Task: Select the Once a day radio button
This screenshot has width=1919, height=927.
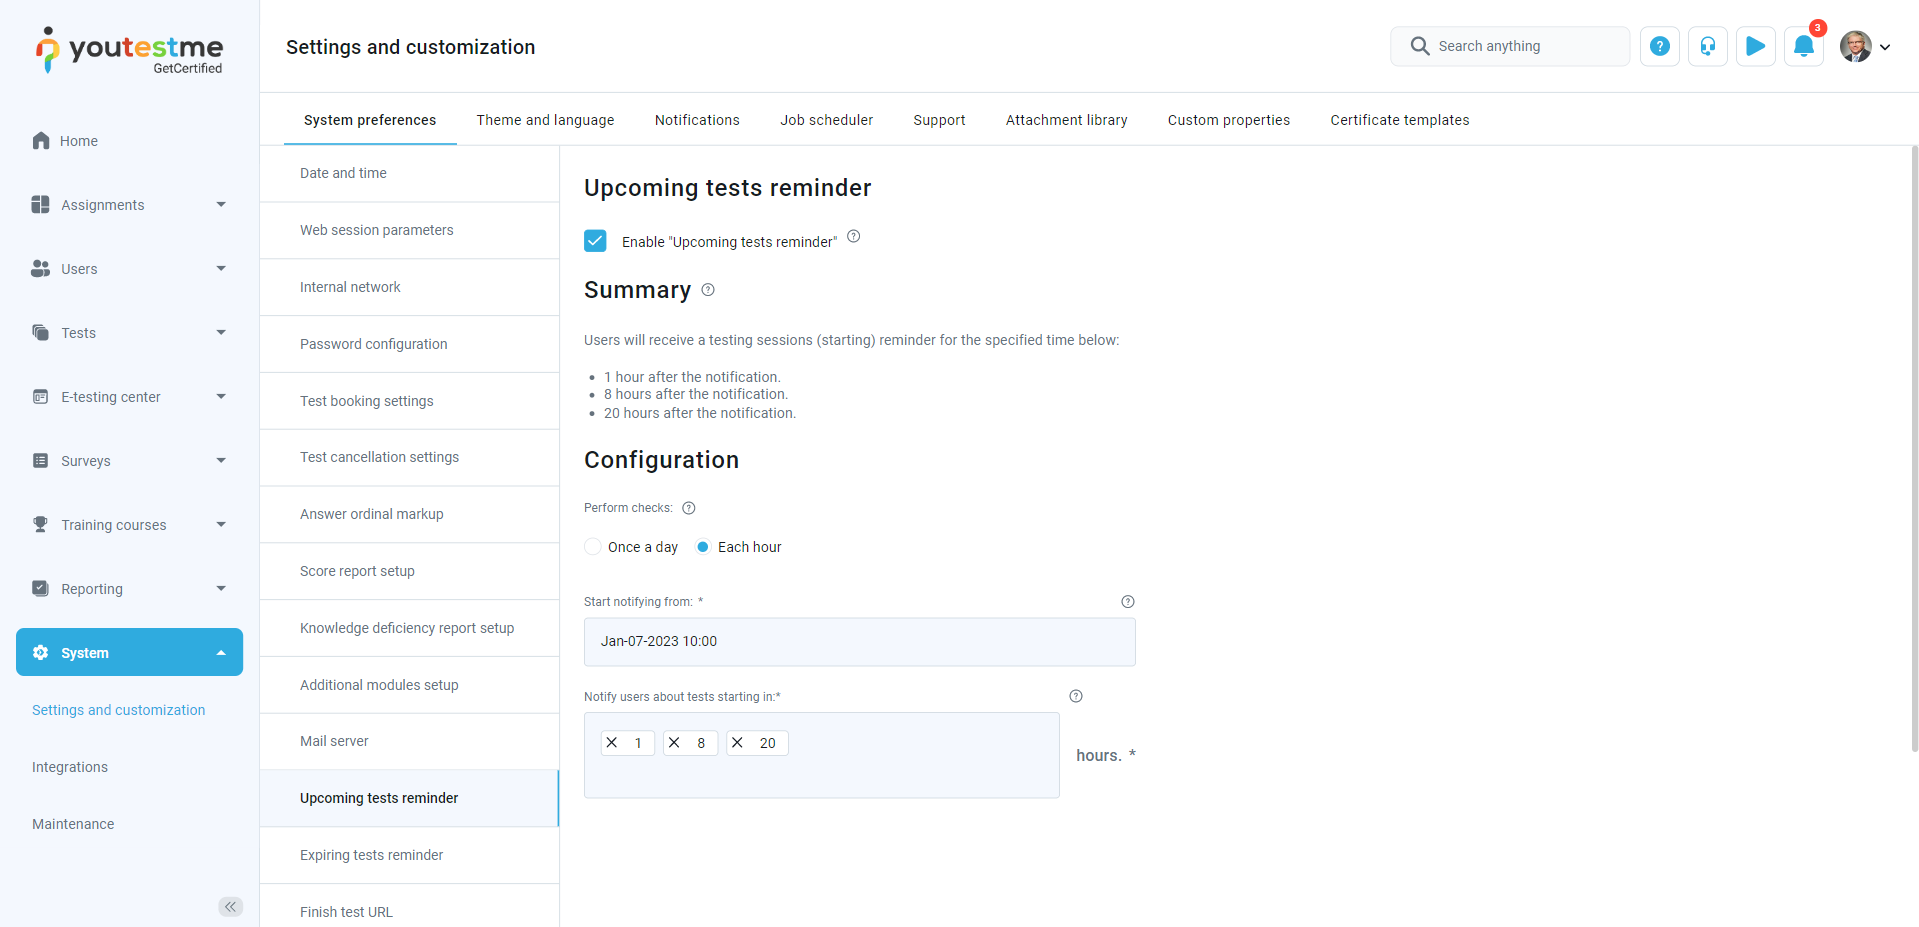Action: 593,547
